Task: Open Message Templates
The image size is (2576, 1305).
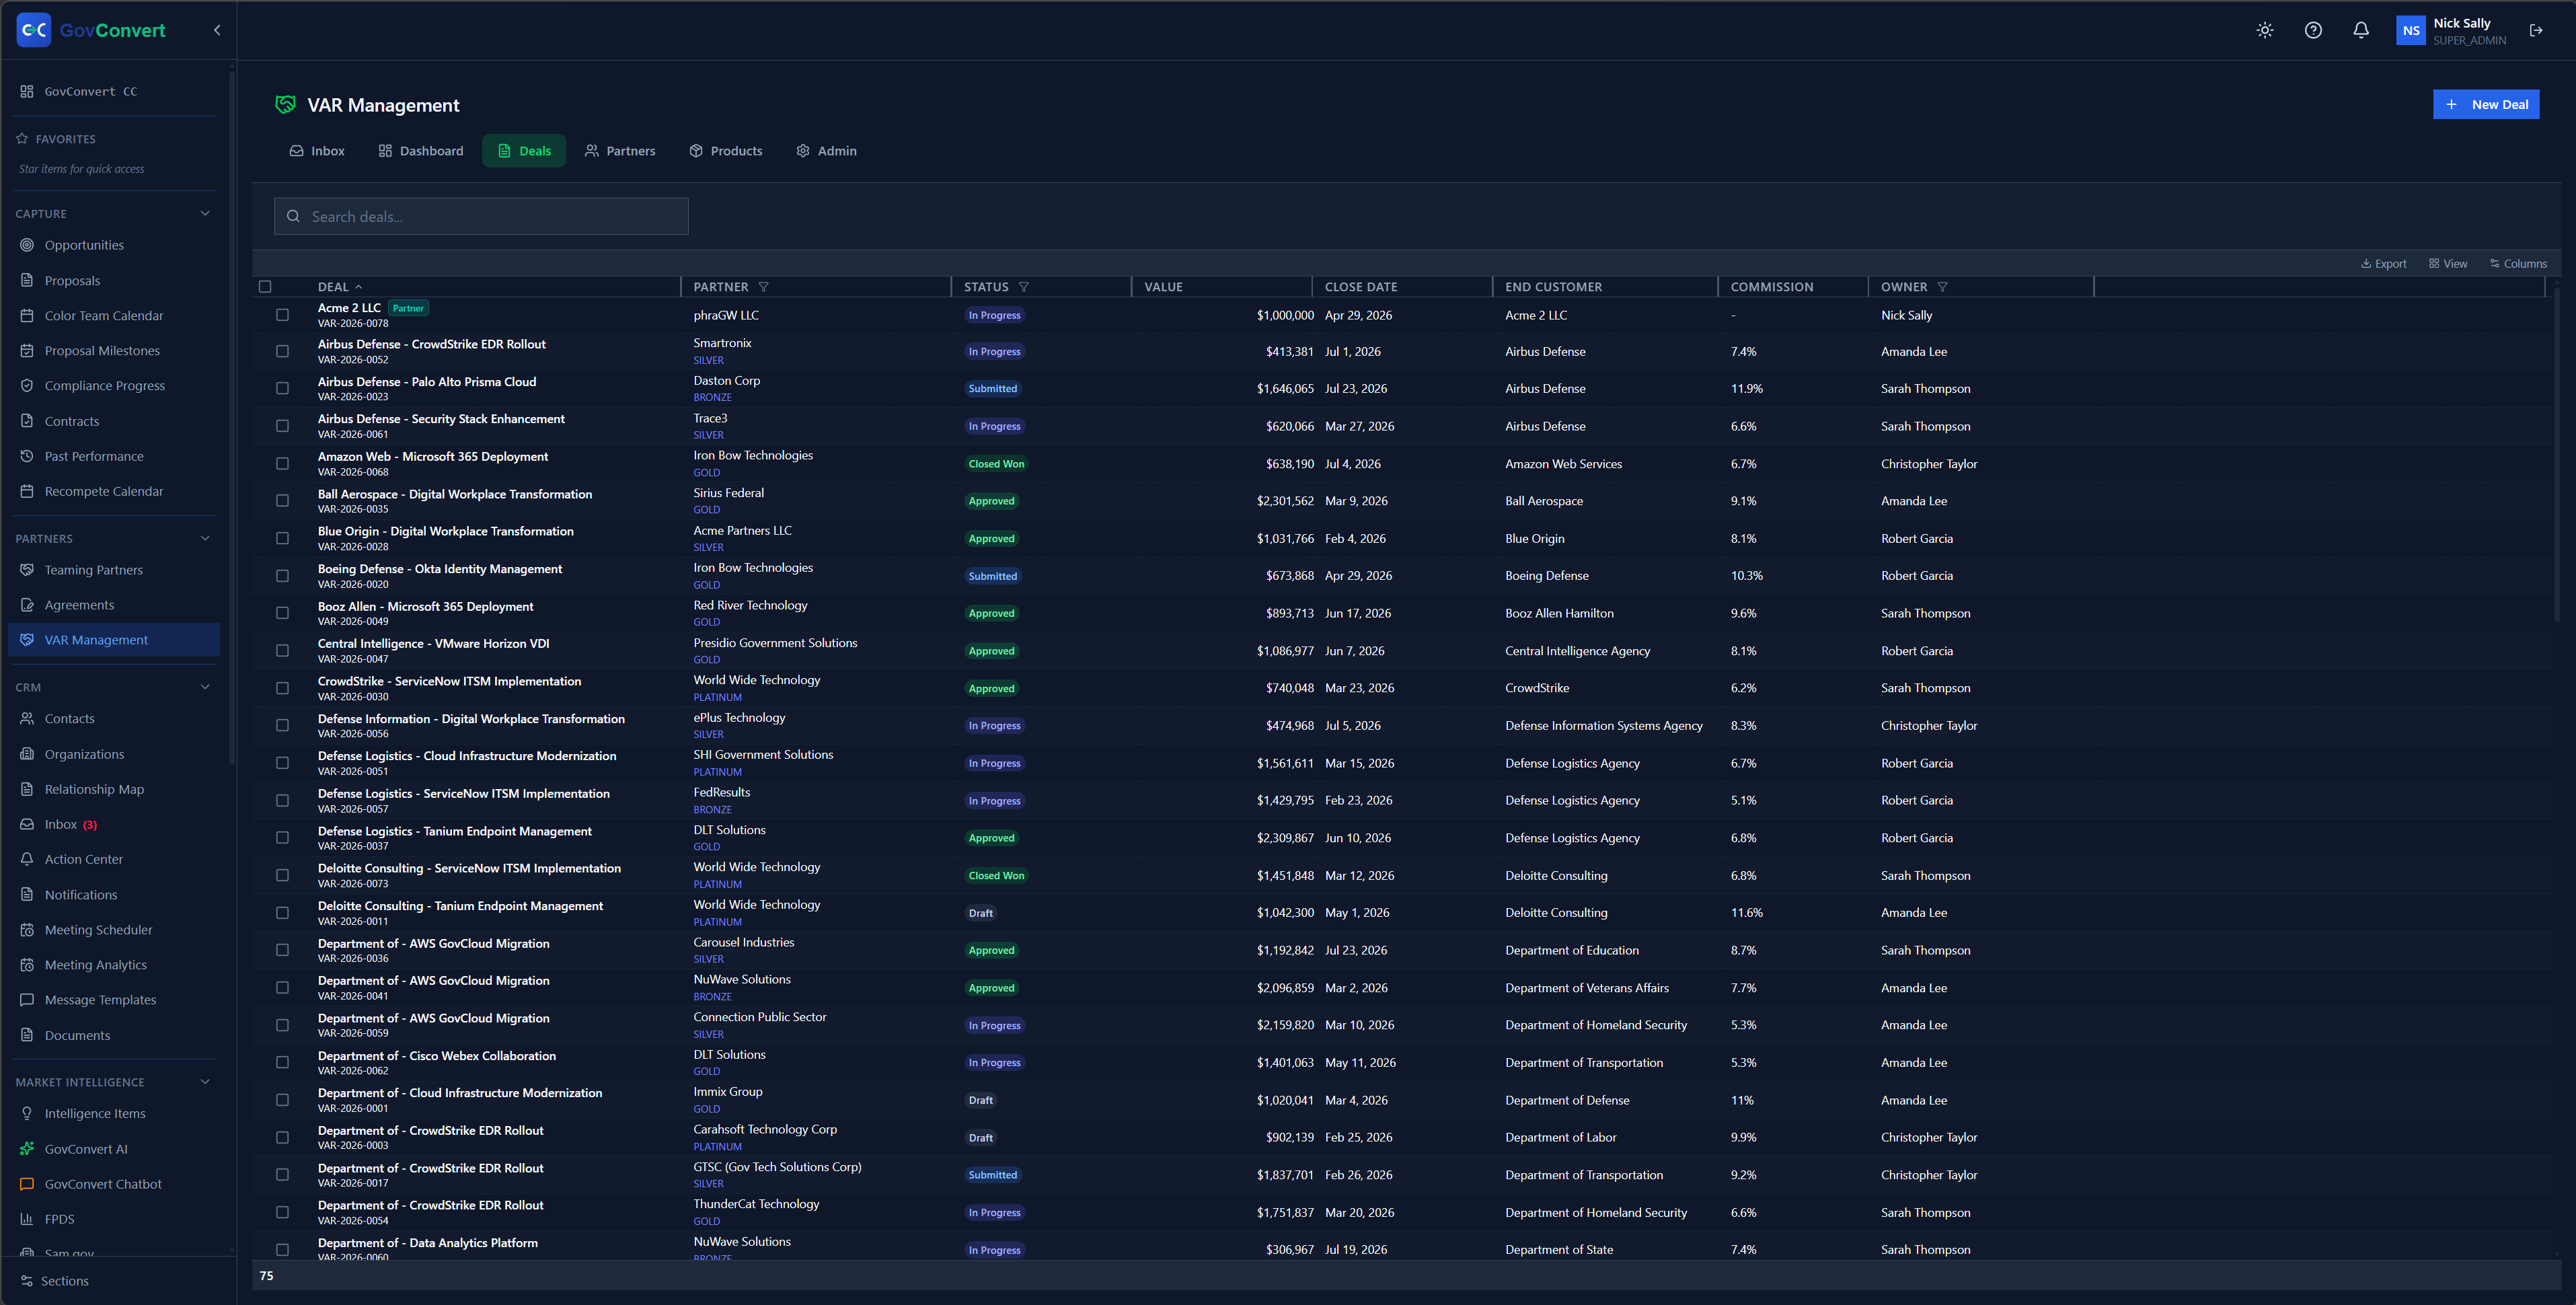Action: [100, 1000]
